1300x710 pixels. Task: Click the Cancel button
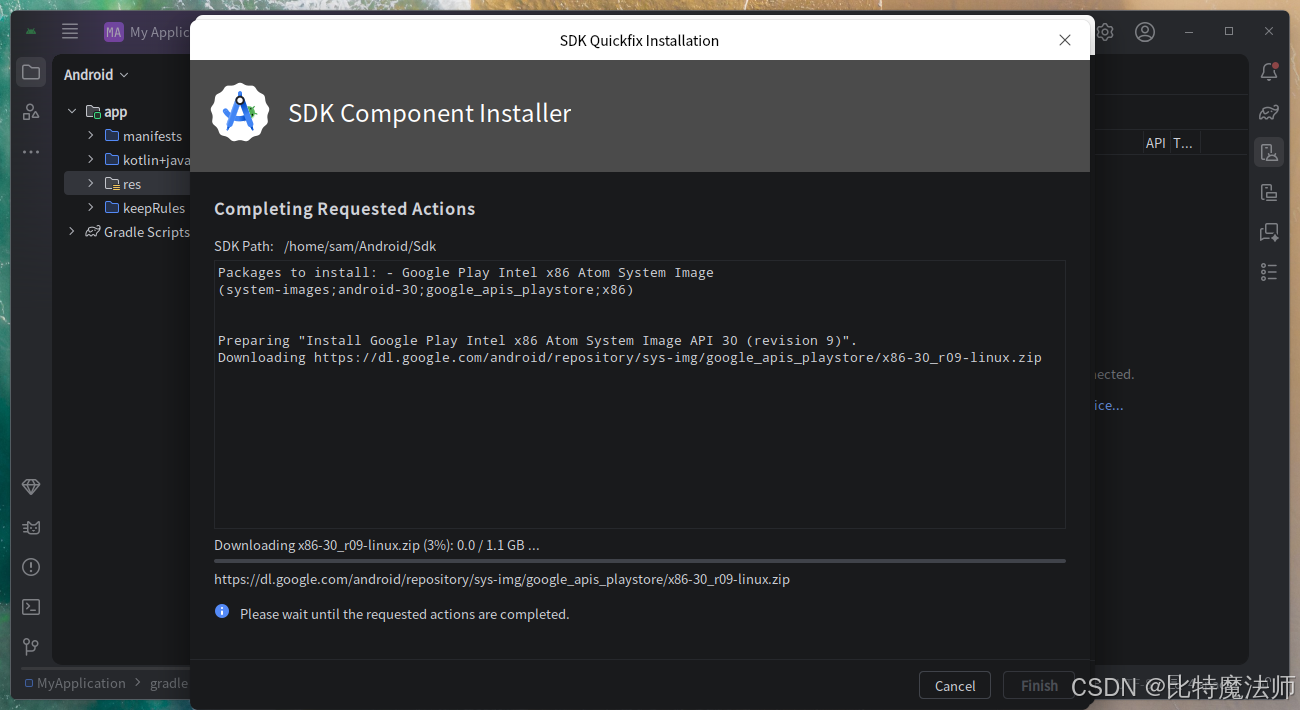point(955,685)
